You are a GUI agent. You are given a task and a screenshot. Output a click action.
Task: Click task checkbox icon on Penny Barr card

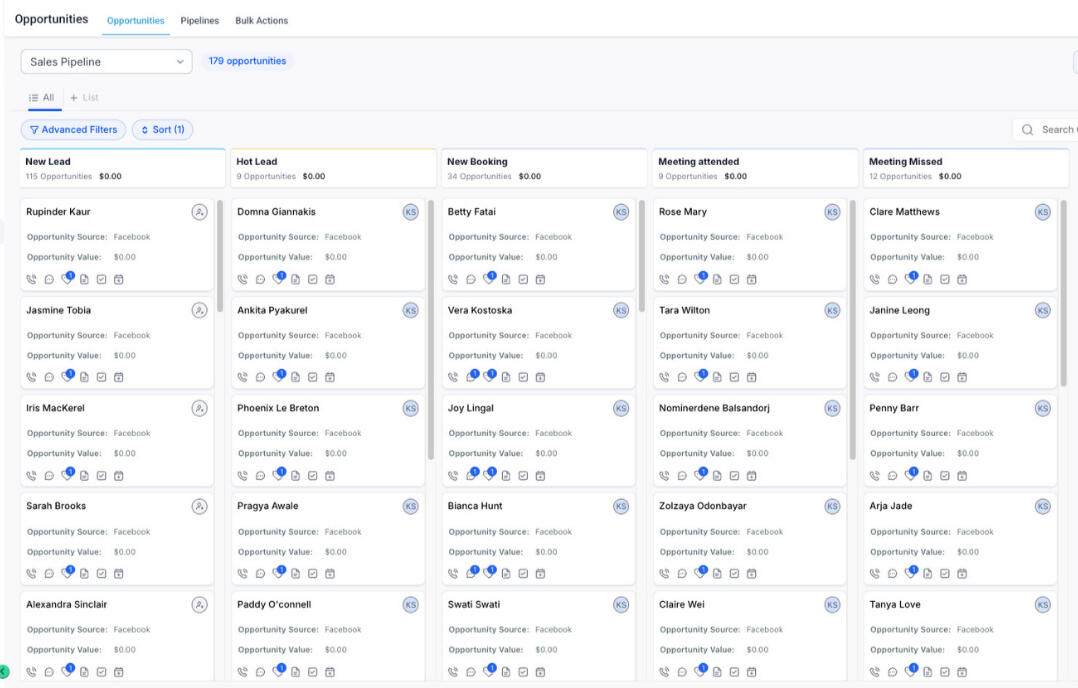click(x=945, y=476)
